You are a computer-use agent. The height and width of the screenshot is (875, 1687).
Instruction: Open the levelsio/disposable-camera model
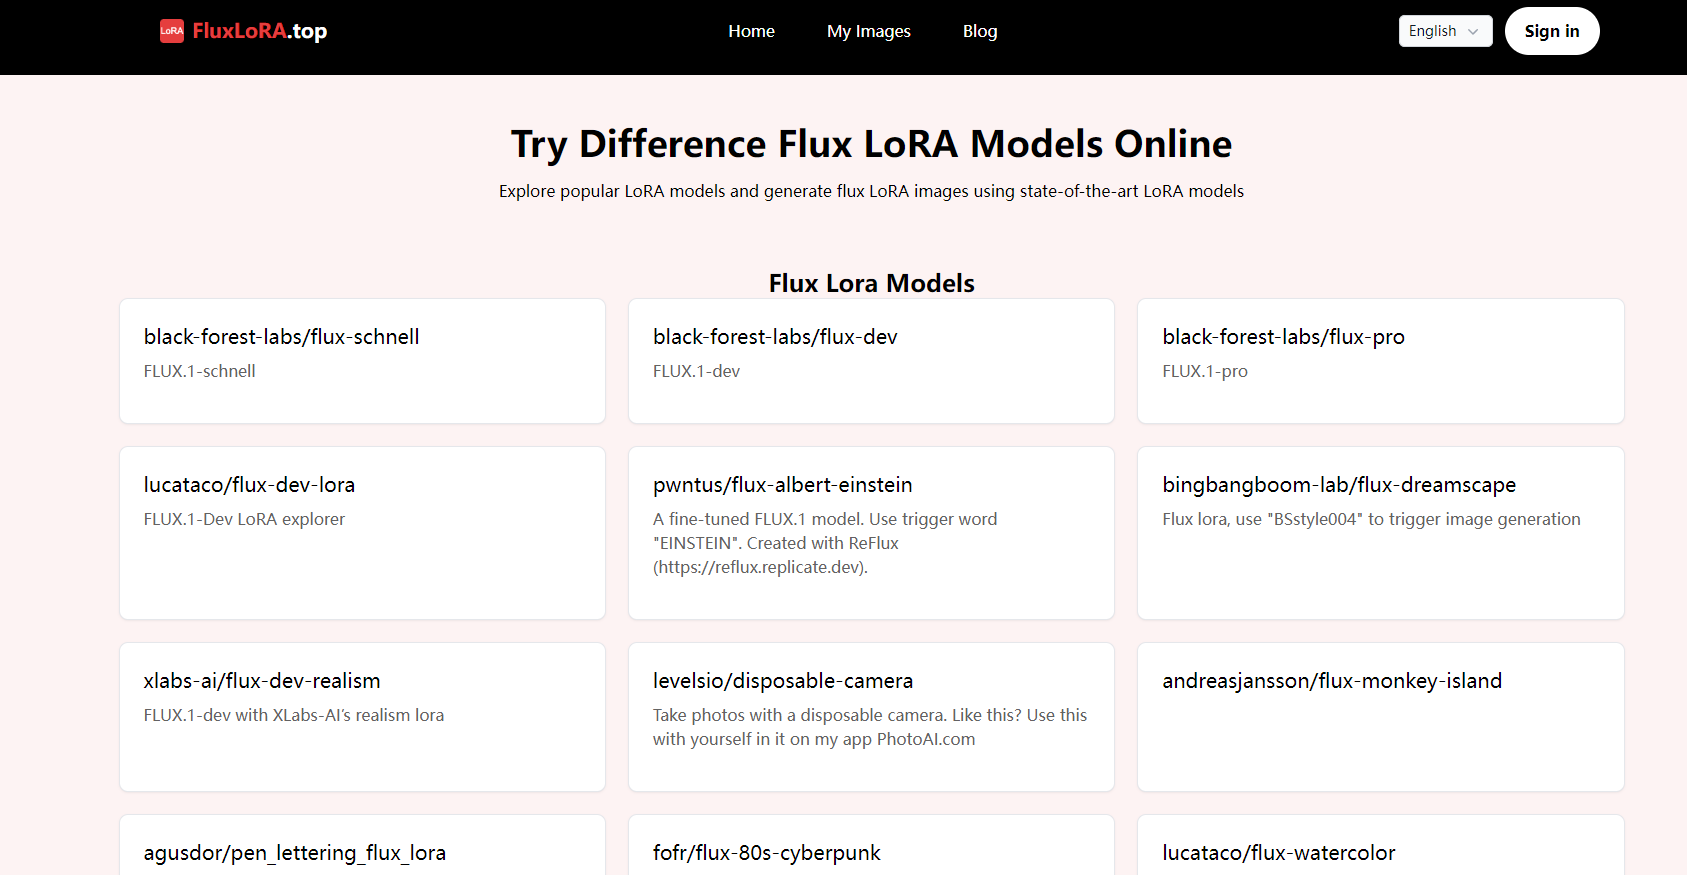(871, 717)
